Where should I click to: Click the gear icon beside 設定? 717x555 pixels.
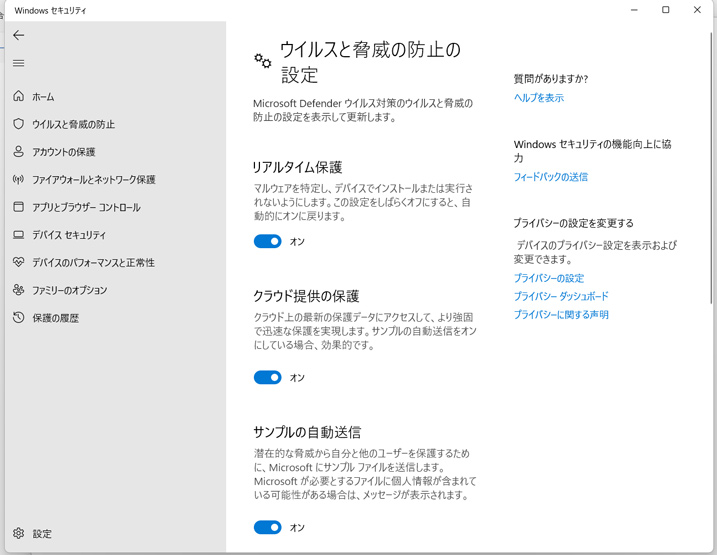coord(18,533)
